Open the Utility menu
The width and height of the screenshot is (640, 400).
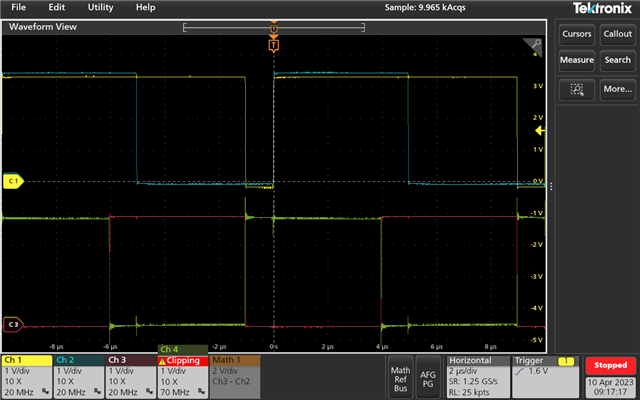[100, 7]
